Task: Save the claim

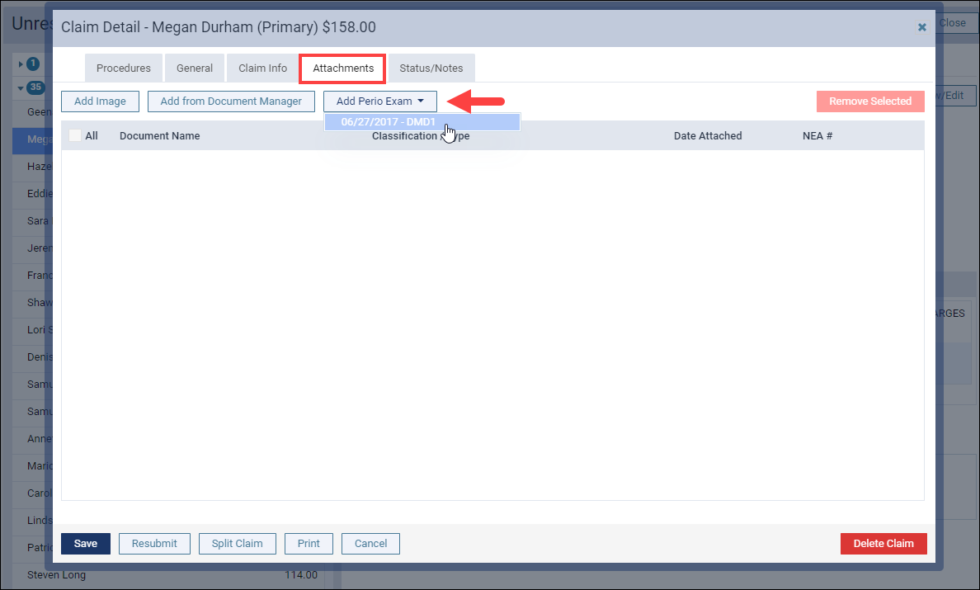Action: (86, 543)
